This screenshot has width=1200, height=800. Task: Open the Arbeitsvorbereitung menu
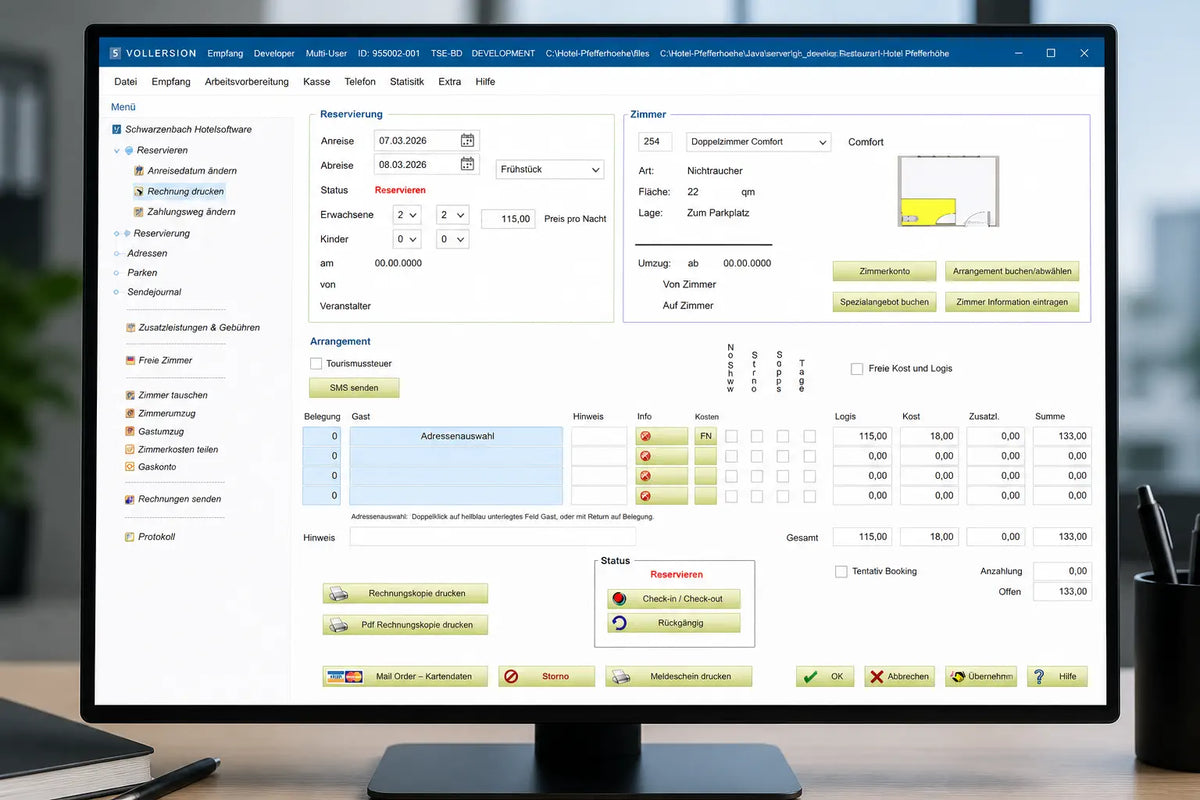[x=247, y=82]
